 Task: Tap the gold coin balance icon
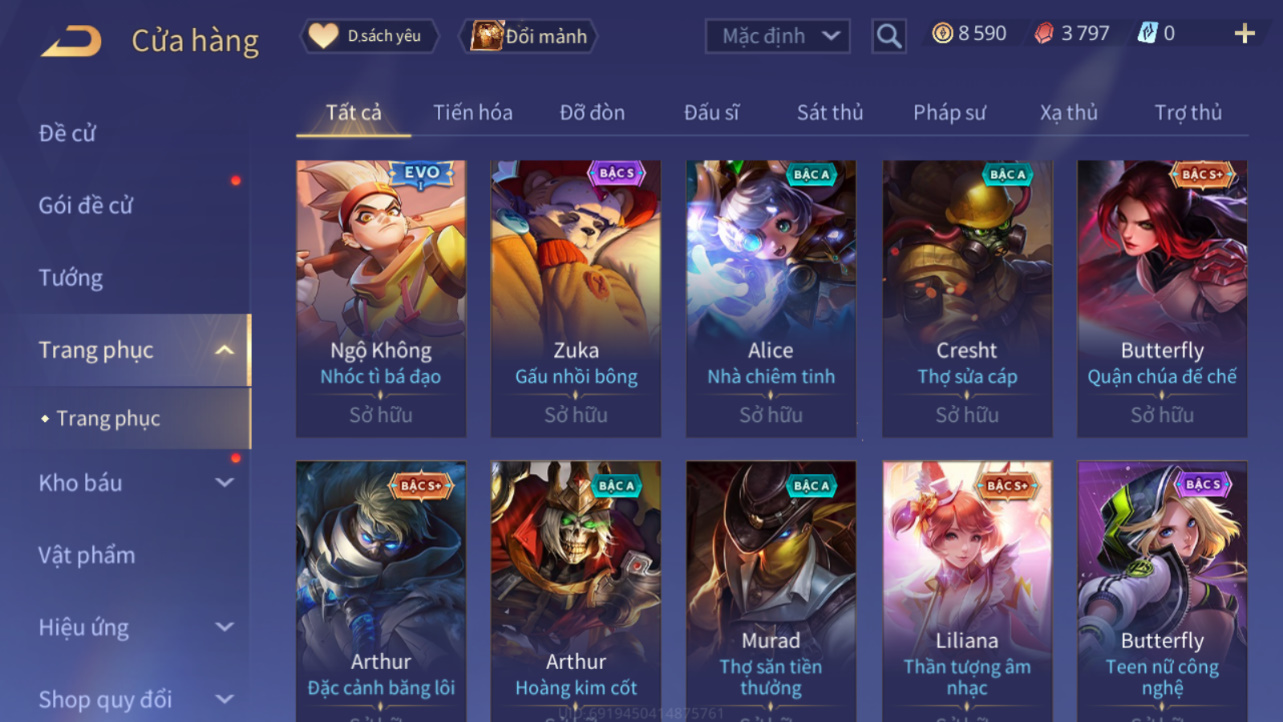(942, 34)
